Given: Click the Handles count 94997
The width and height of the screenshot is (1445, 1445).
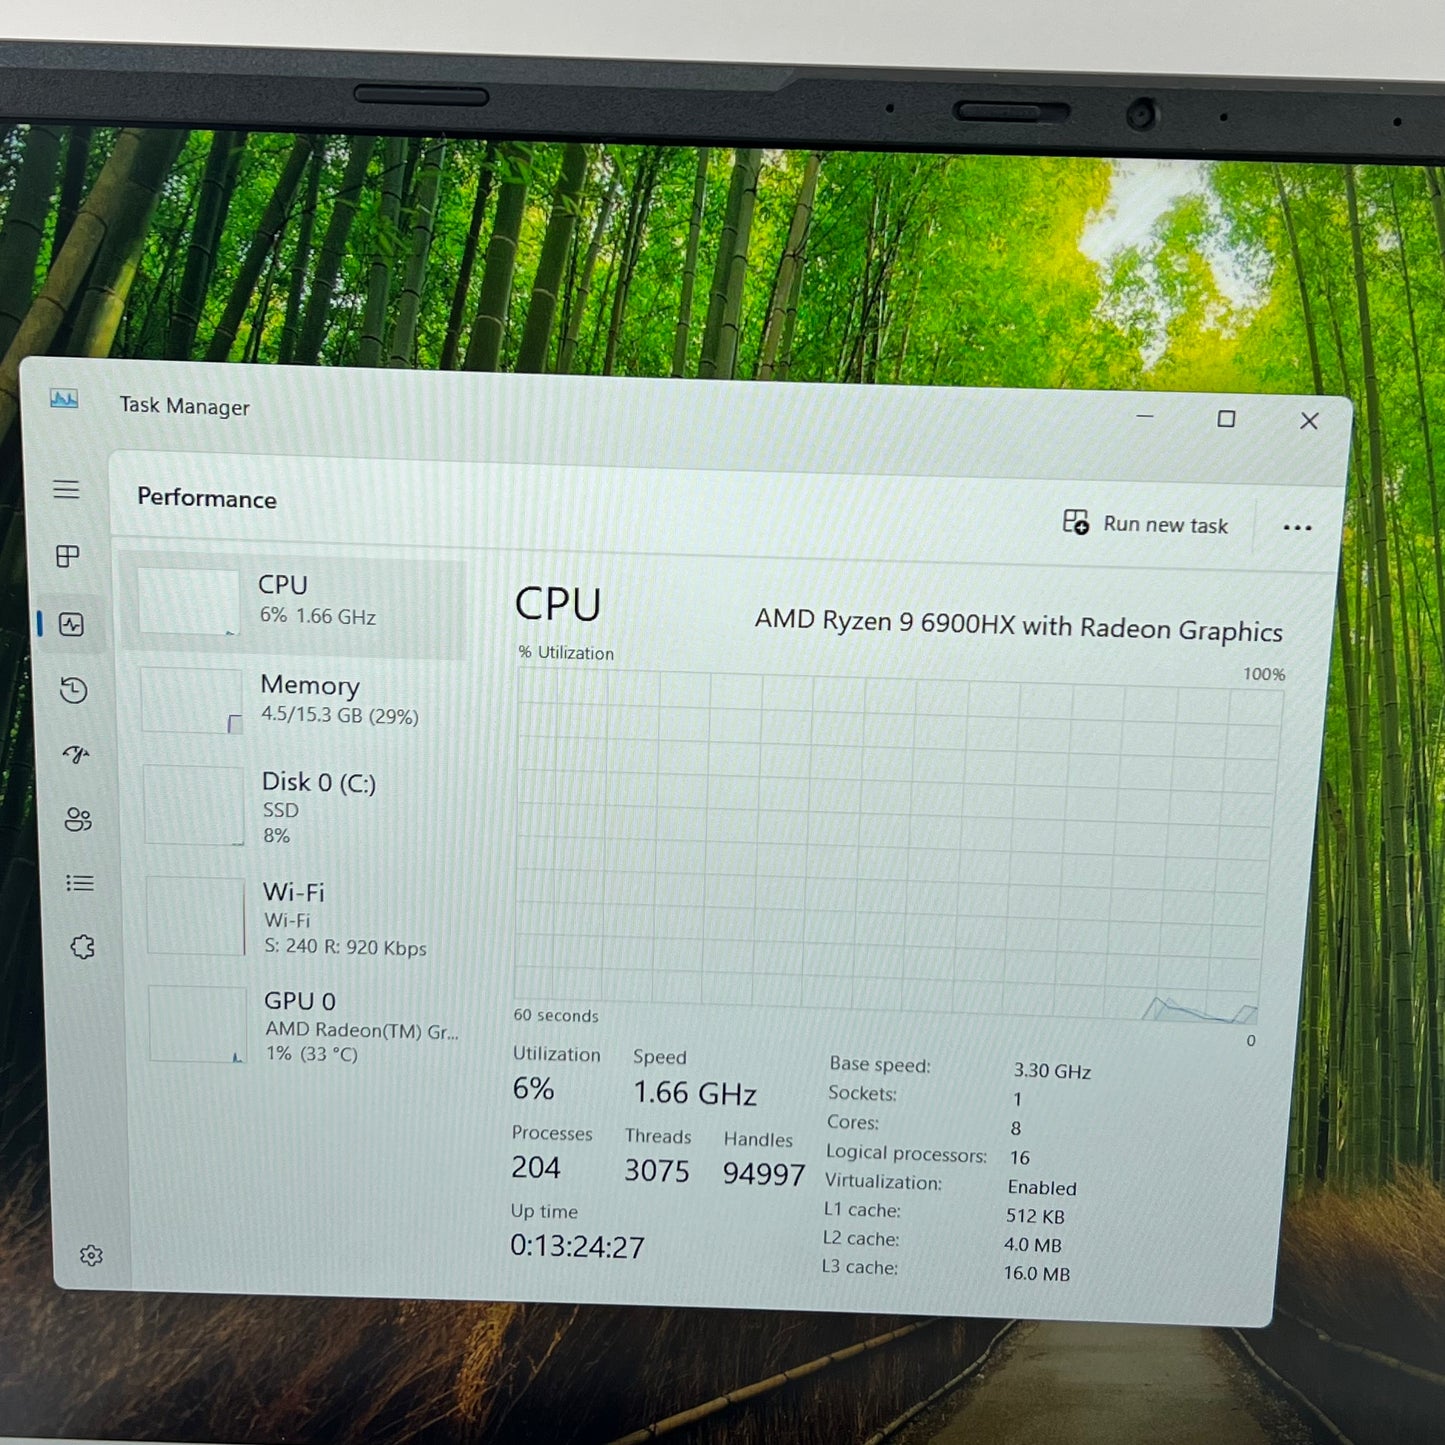Looking at the screenshot, I should 764,1174.
